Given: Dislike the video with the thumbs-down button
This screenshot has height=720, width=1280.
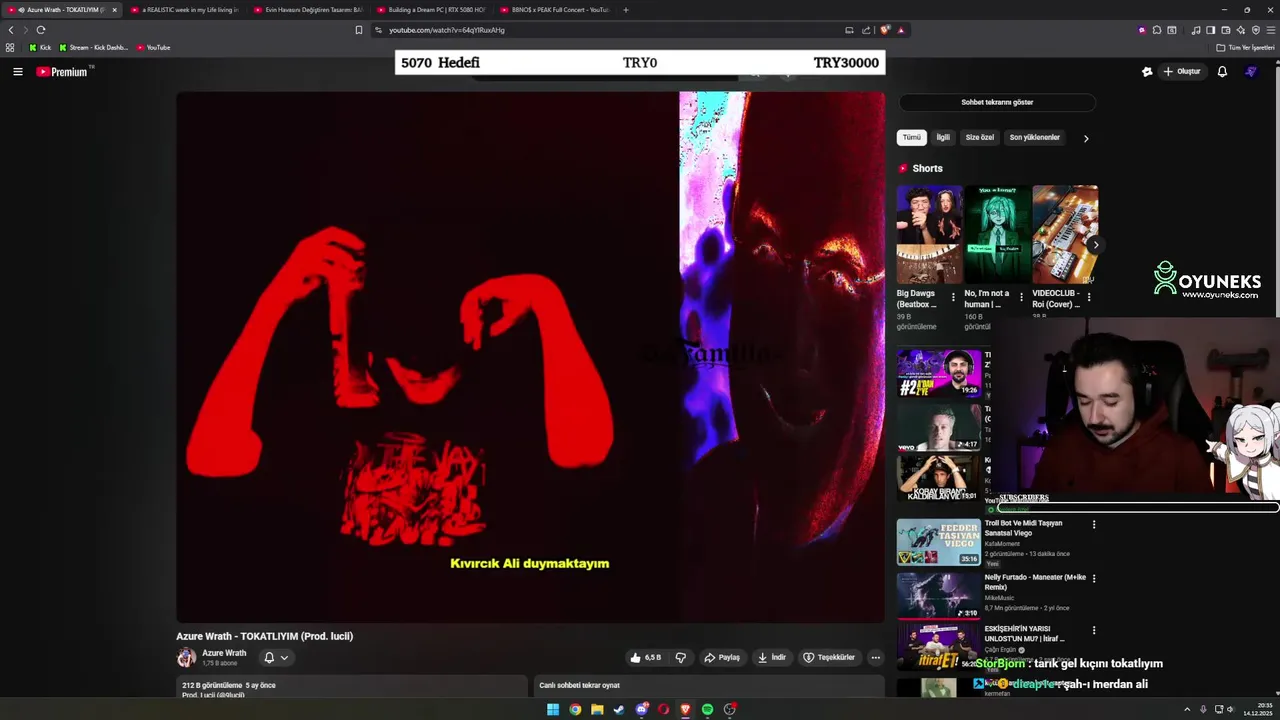Looking at the screenshot, I should click(x=681, y=657).
